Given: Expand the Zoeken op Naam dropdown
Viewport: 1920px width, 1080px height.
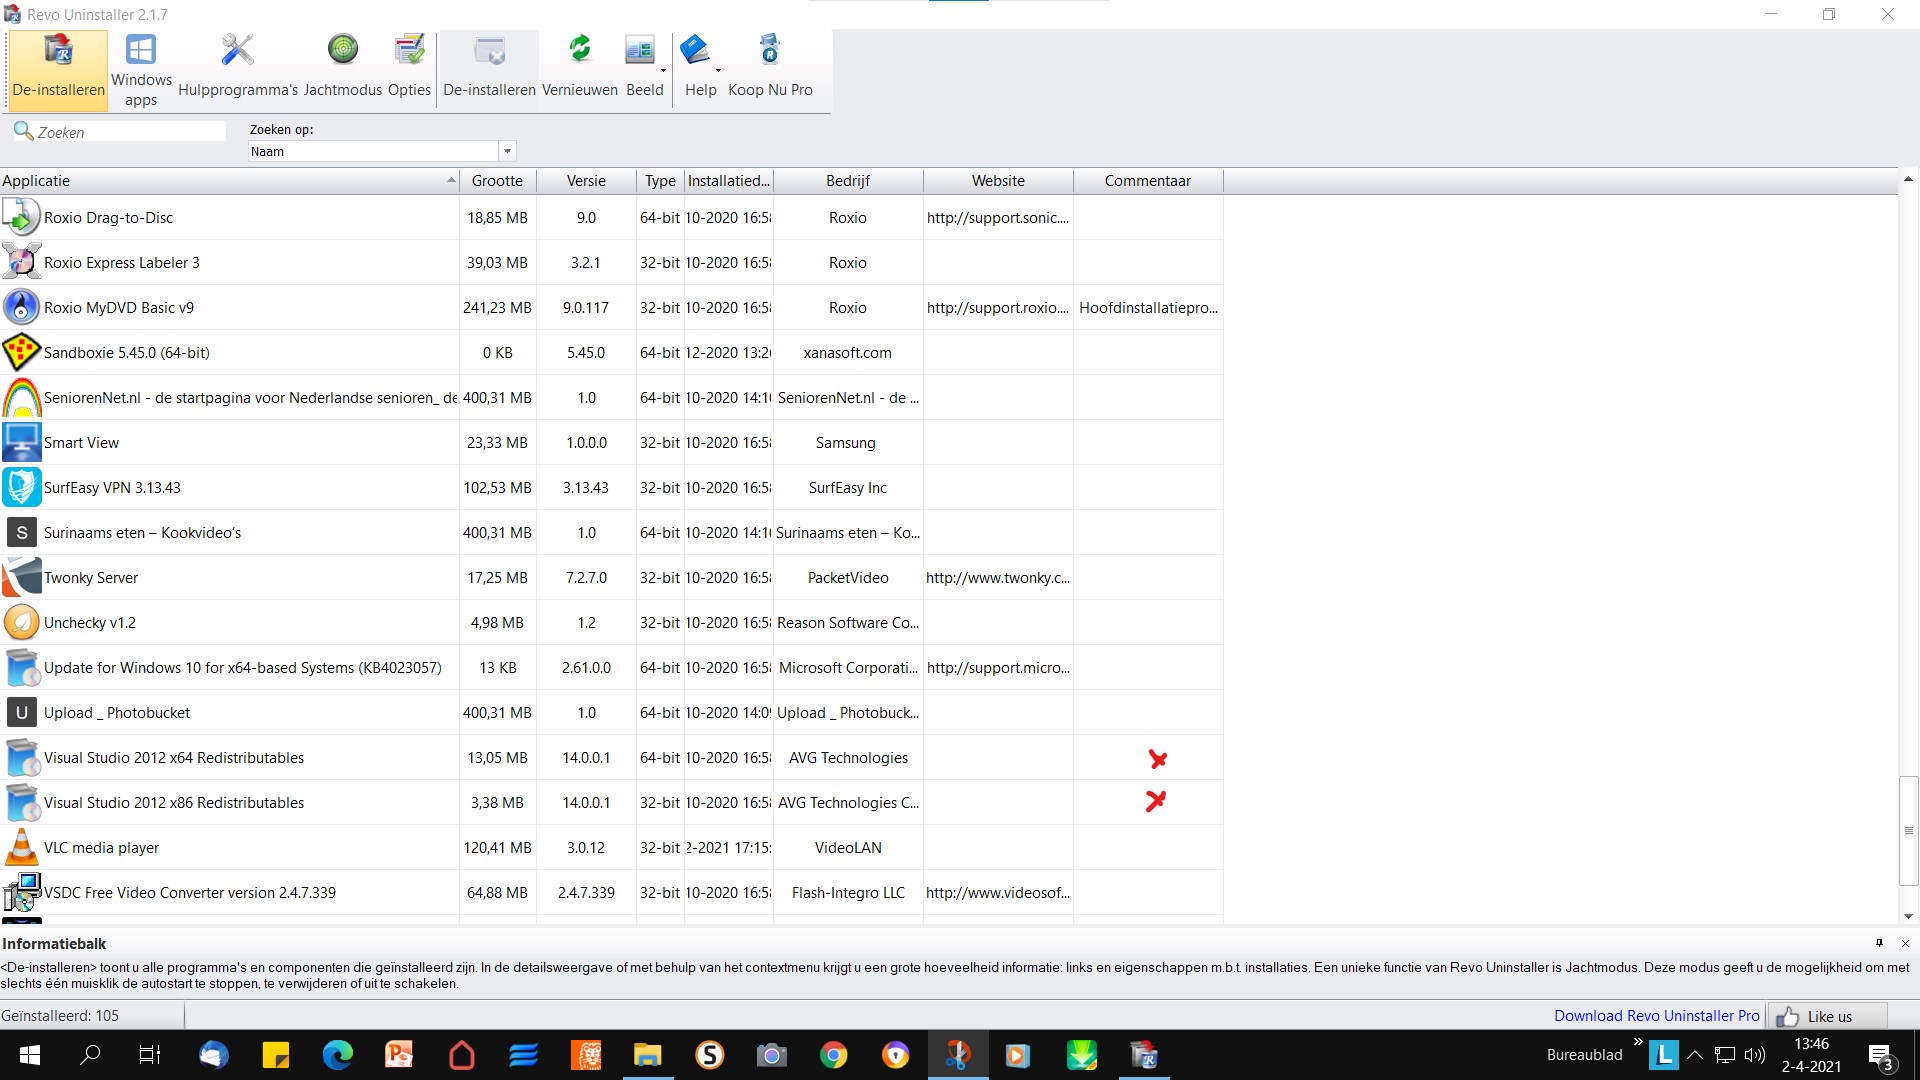Looking at the screenshot, I should pyautogui.click(x=507, y=151).
